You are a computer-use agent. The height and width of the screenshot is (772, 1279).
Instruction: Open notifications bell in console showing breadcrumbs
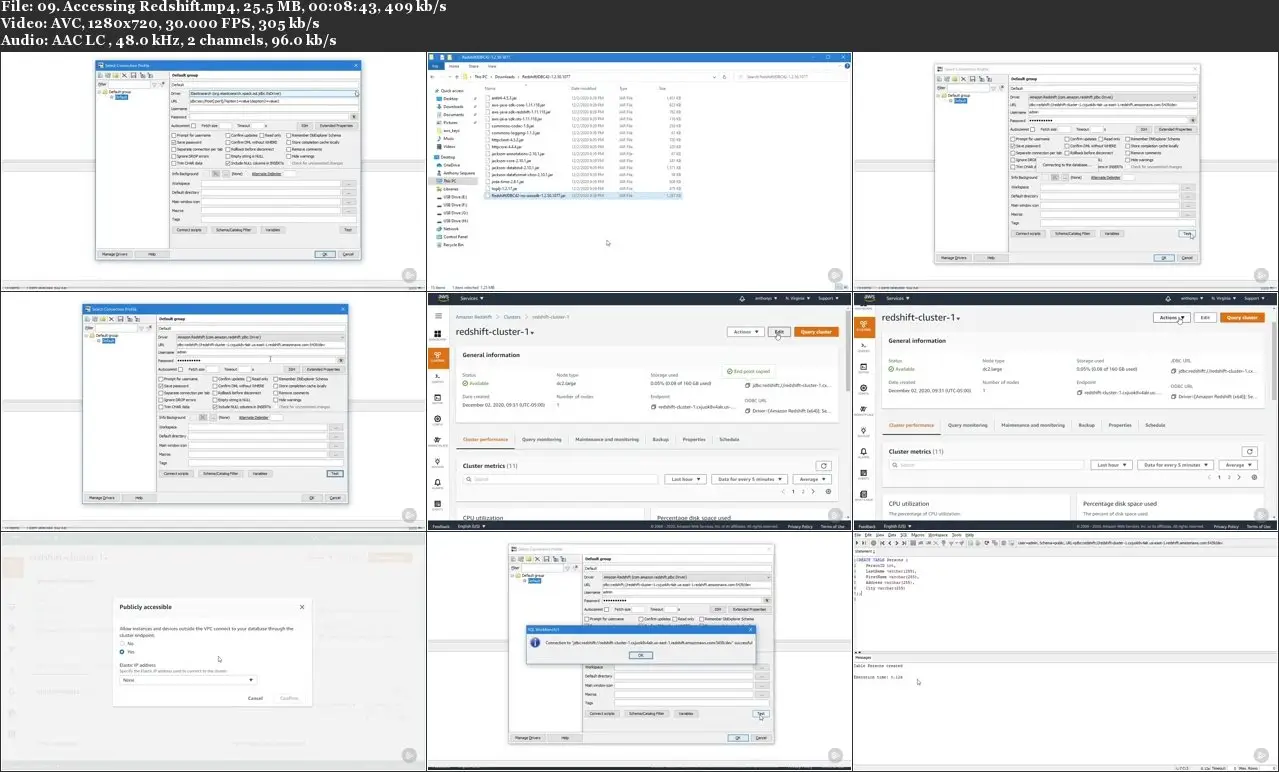tap(742, 298)
